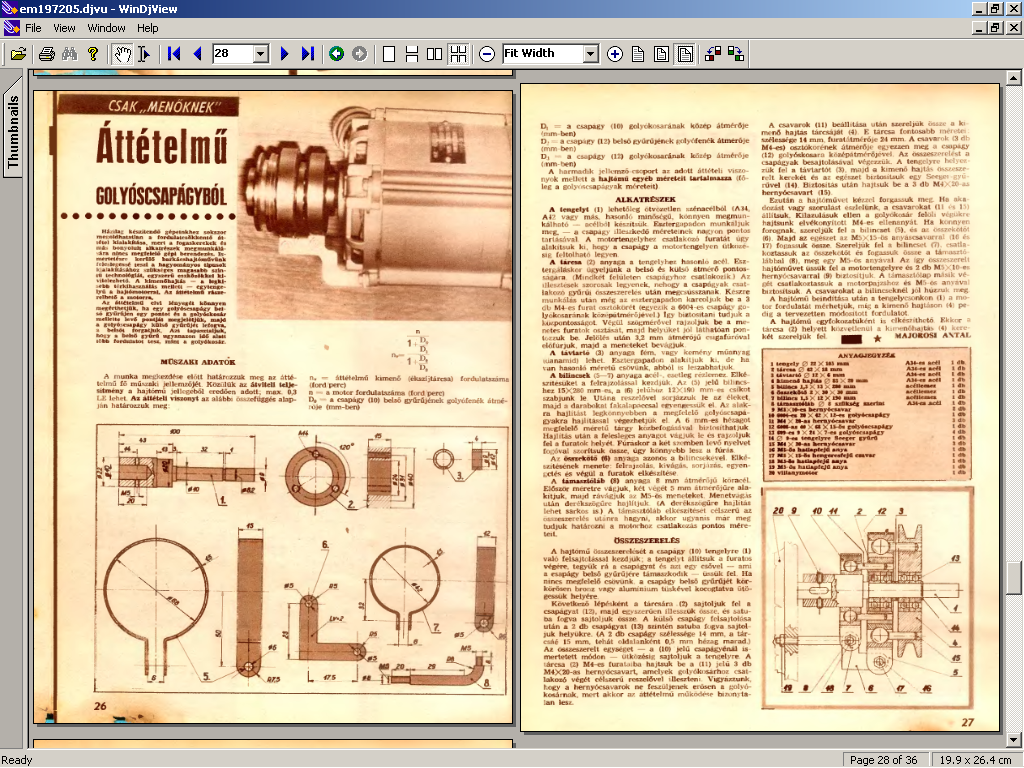Jump to the last page
1024x768 pixels.
pyautogui.click(x=307, y=54)
